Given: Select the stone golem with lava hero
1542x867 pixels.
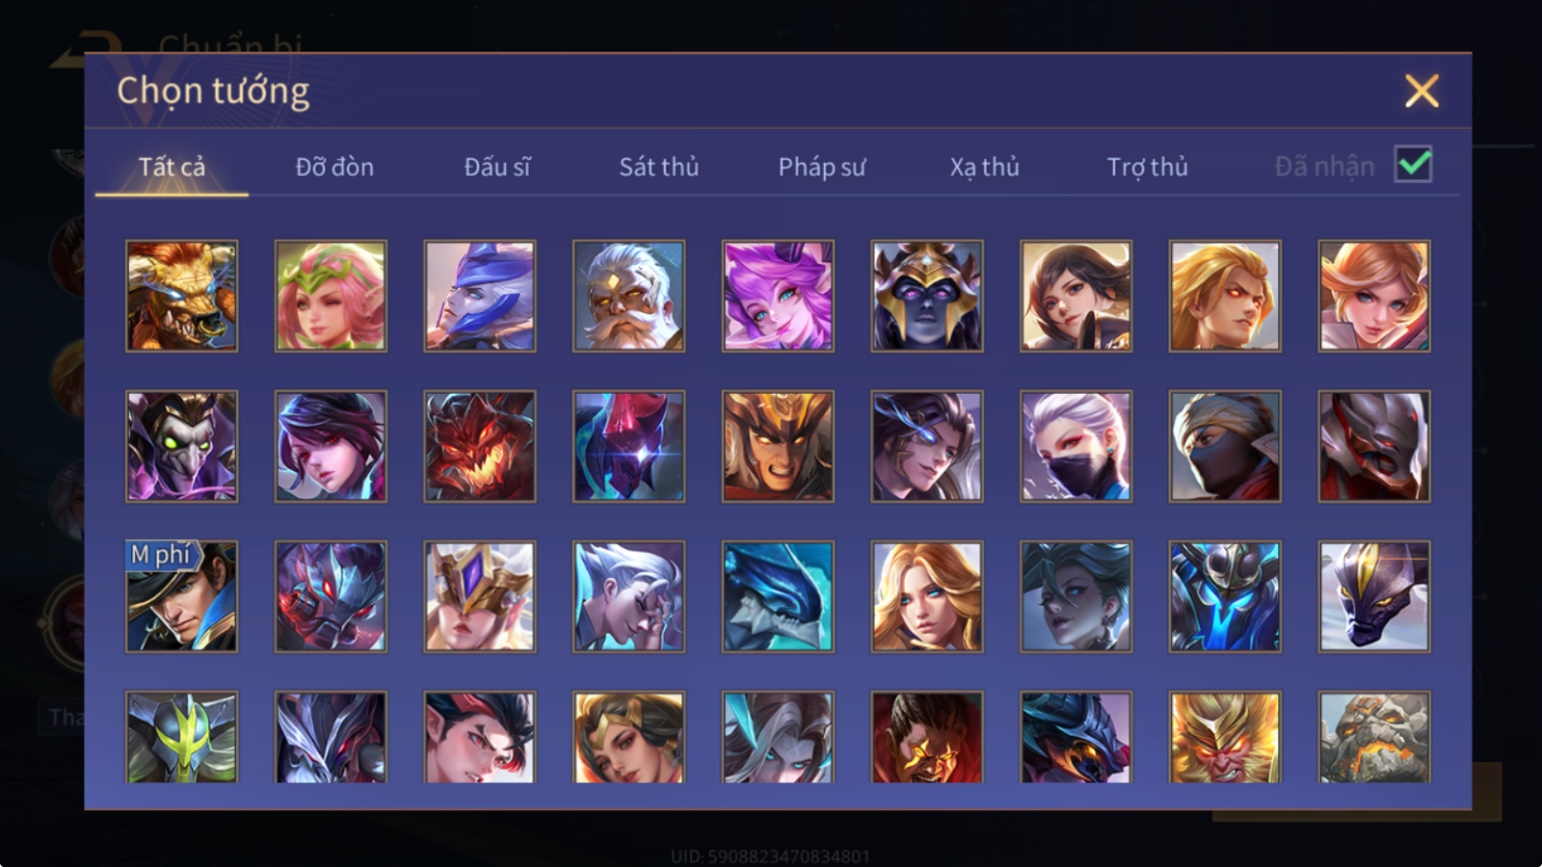Looking at the screenshot, I should click(x=1373, y=737).
